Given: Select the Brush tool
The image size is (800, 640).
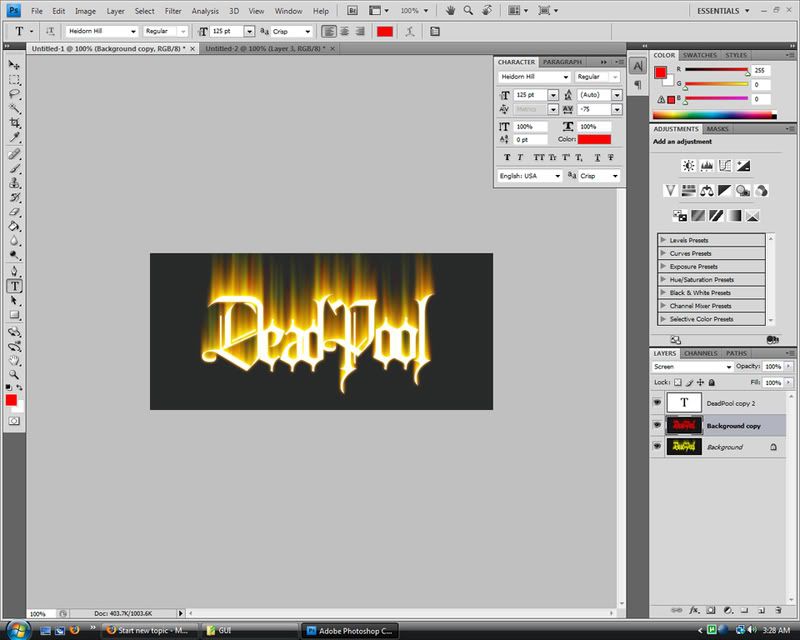Looking at the screenshot, I should coord(14,168).
